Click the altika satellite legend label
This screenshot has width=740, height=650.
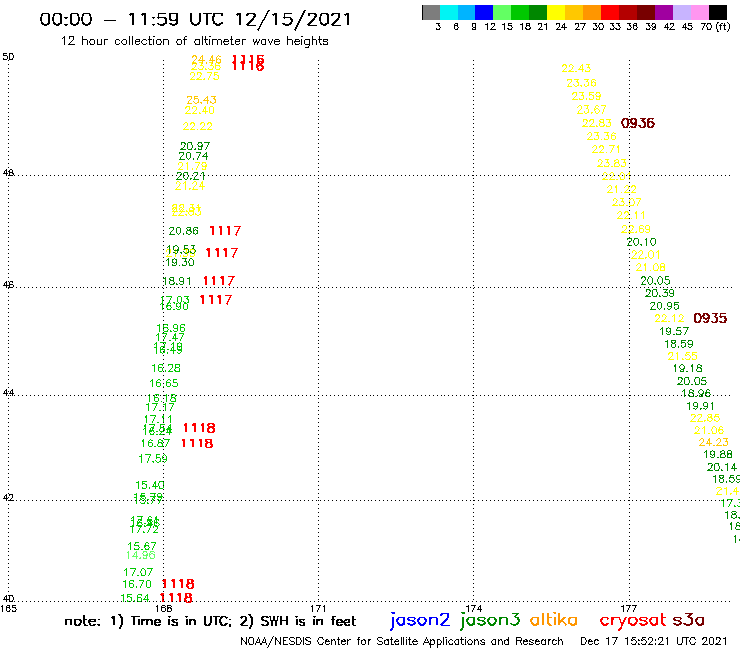click(554, 620)
